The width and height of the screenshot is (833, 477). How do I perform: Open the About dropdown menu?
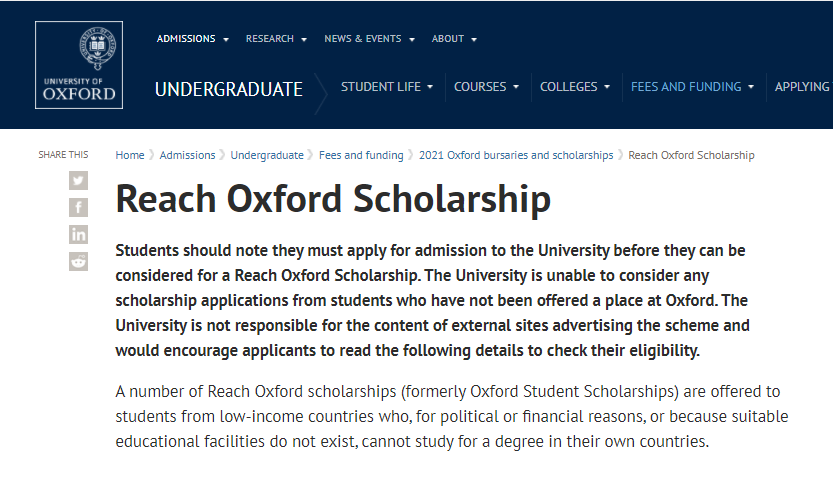click(x=454, y=39)
